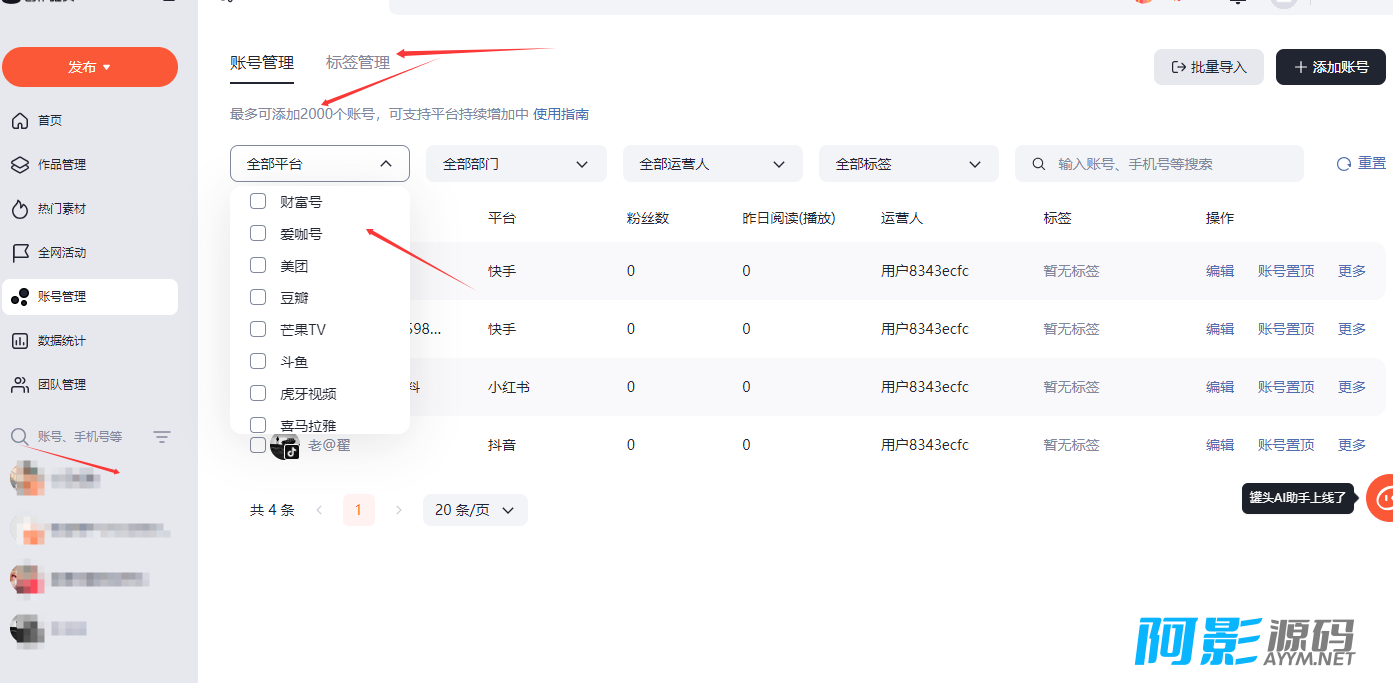The width and height of the screenshot is (1393, 683).
Task: Open 作品管理 layers icon
Action: click(x=19, y=165)
